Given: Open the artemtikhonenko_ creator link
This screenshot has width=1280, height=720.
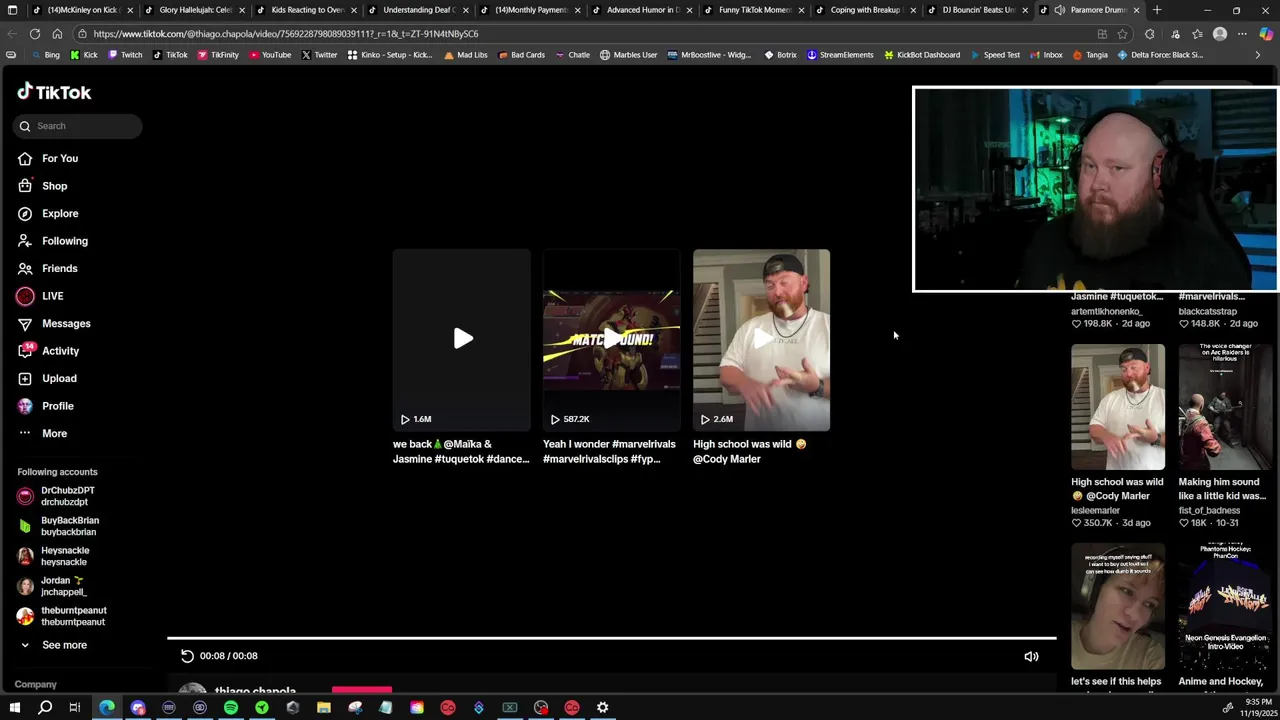Looking at the screenshot, I should 1106,311.
